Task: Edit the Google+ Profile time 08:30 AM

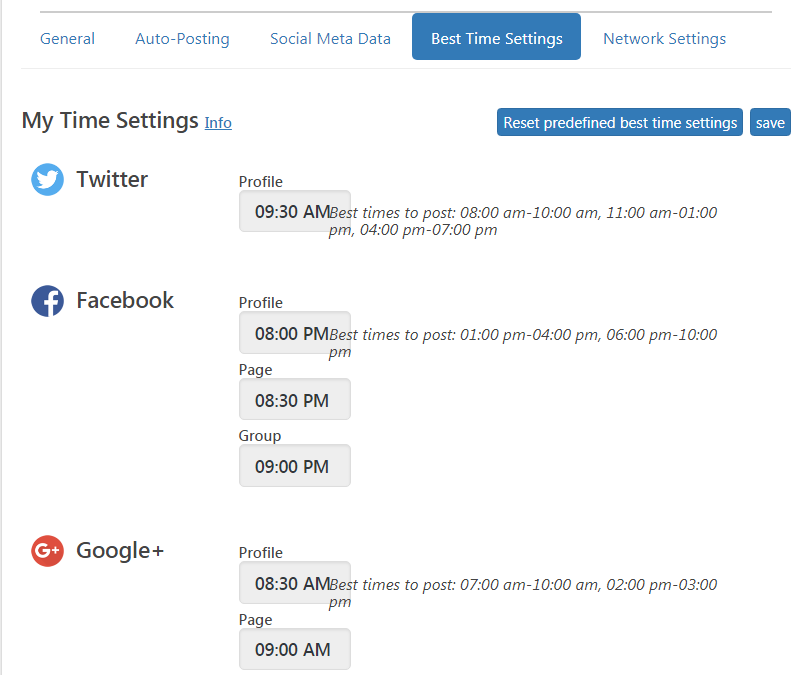Action: point(294,583)
